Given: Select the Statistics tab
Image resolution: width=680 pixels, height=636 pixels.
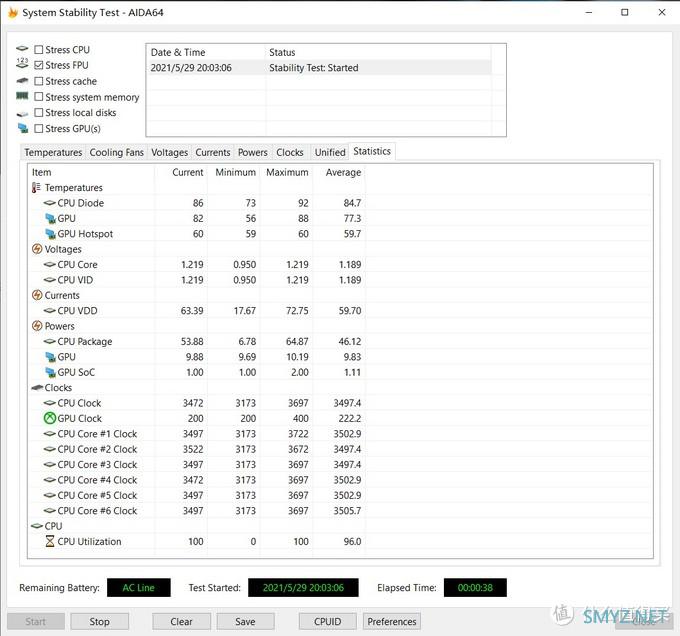Looking at the screenshot, I should 372,151.
